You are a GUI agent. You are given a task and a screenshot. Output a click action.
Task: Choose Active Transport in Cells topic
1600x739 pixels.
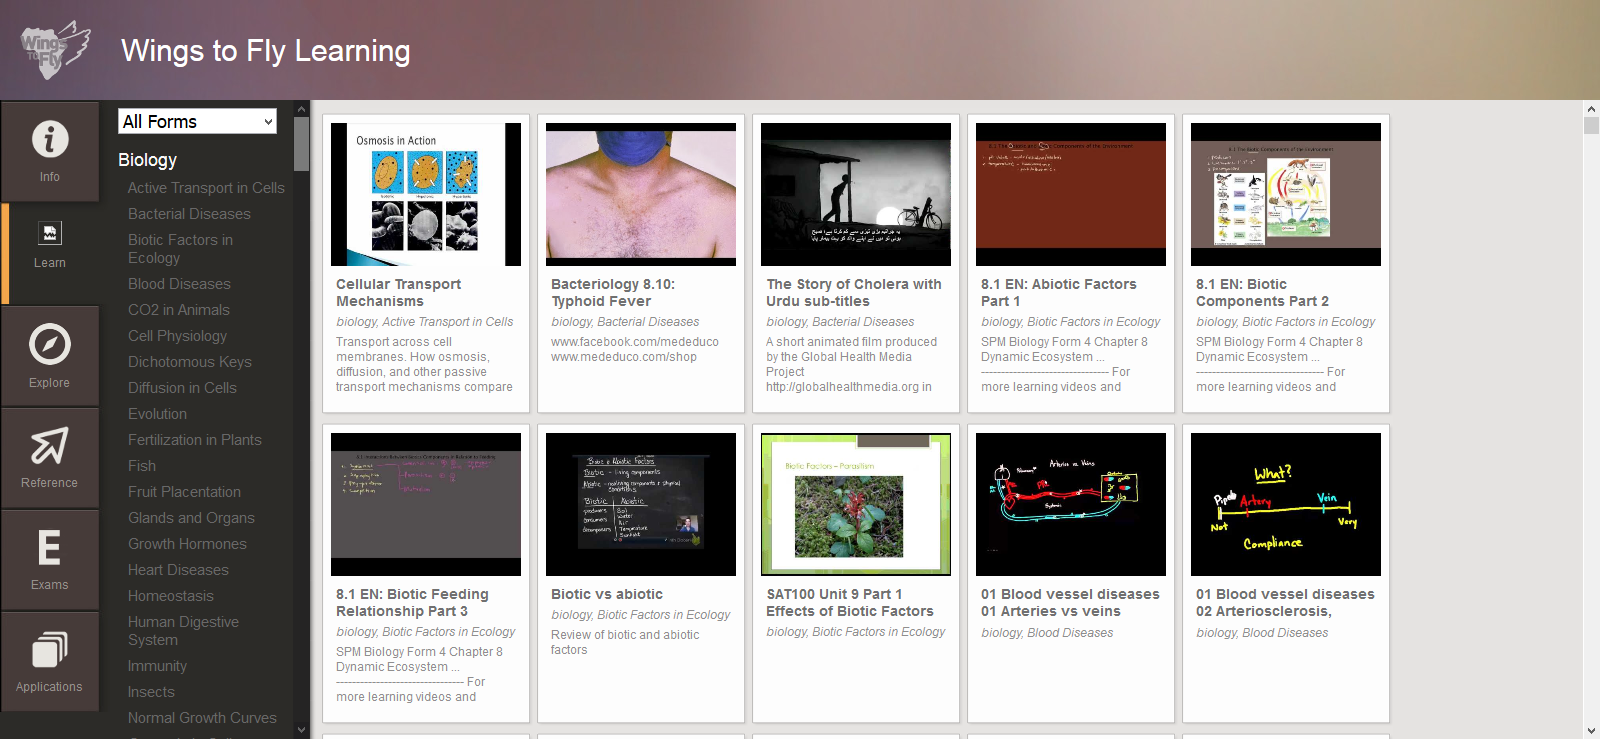(x=206, y=188)
